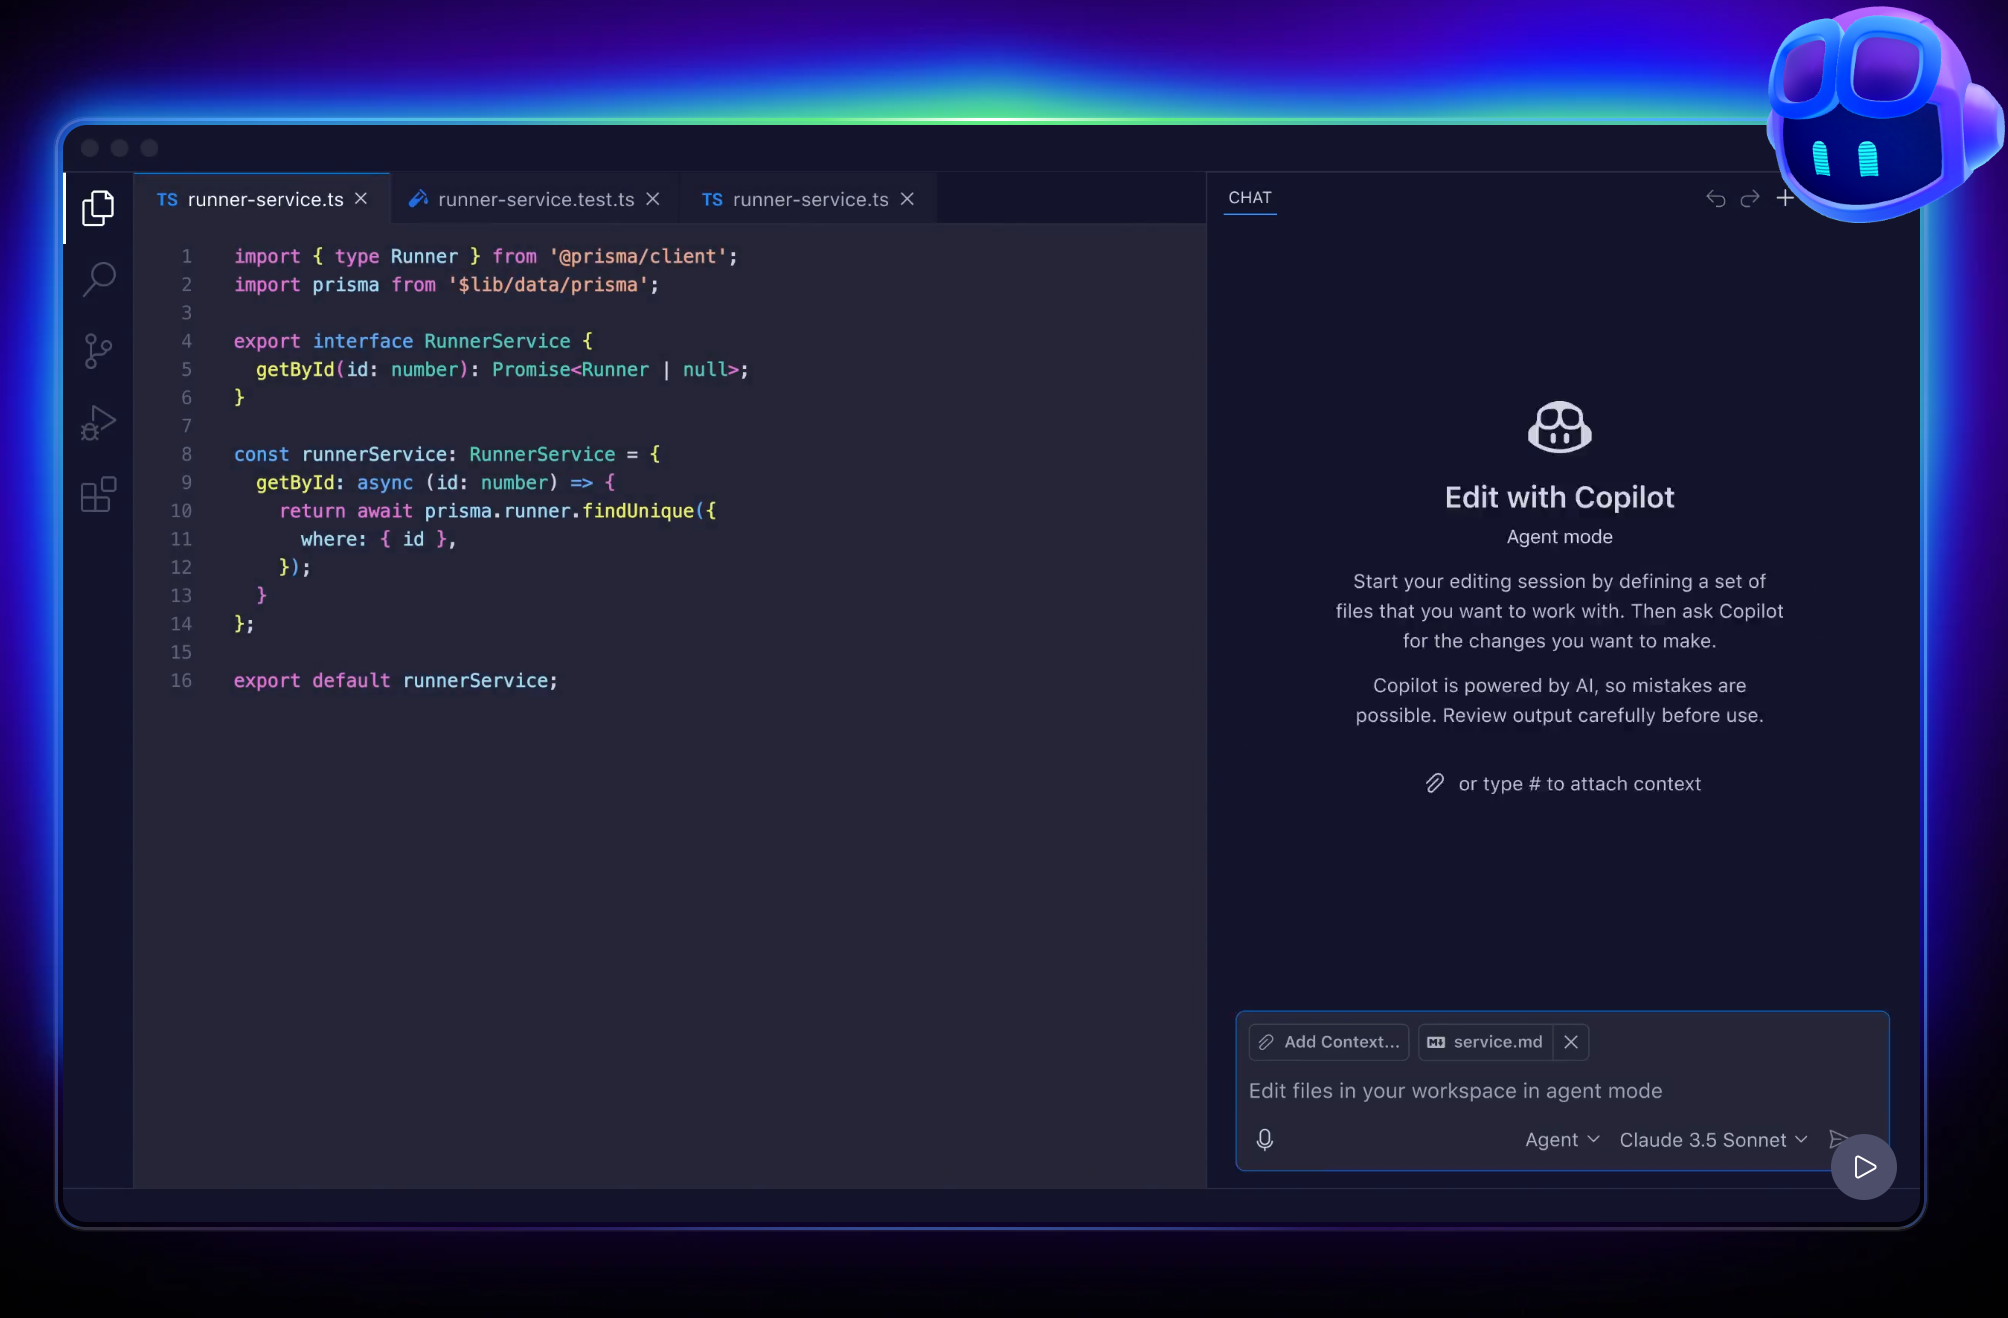Close the inactive runner-service.ts tab
This screenshot has width=2008, height=1318.
[907, 199]
